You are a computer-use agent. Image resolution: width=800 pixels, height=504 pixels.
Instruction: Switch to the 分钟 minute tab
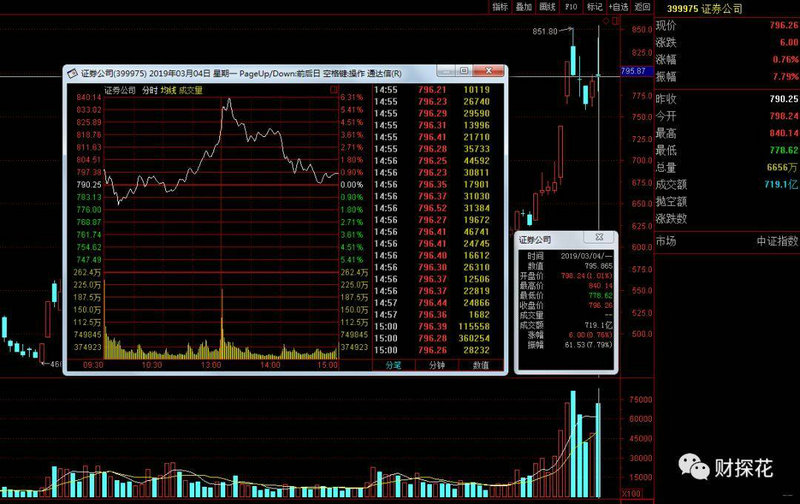coord(437,366)
